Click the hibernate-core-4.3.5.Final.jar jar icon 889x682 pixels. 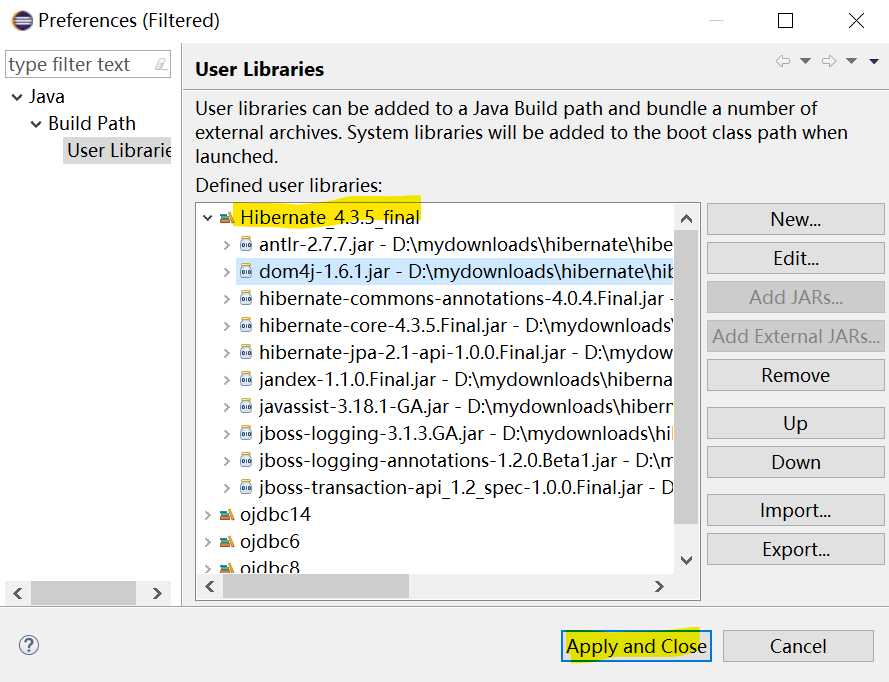[246, 325]
